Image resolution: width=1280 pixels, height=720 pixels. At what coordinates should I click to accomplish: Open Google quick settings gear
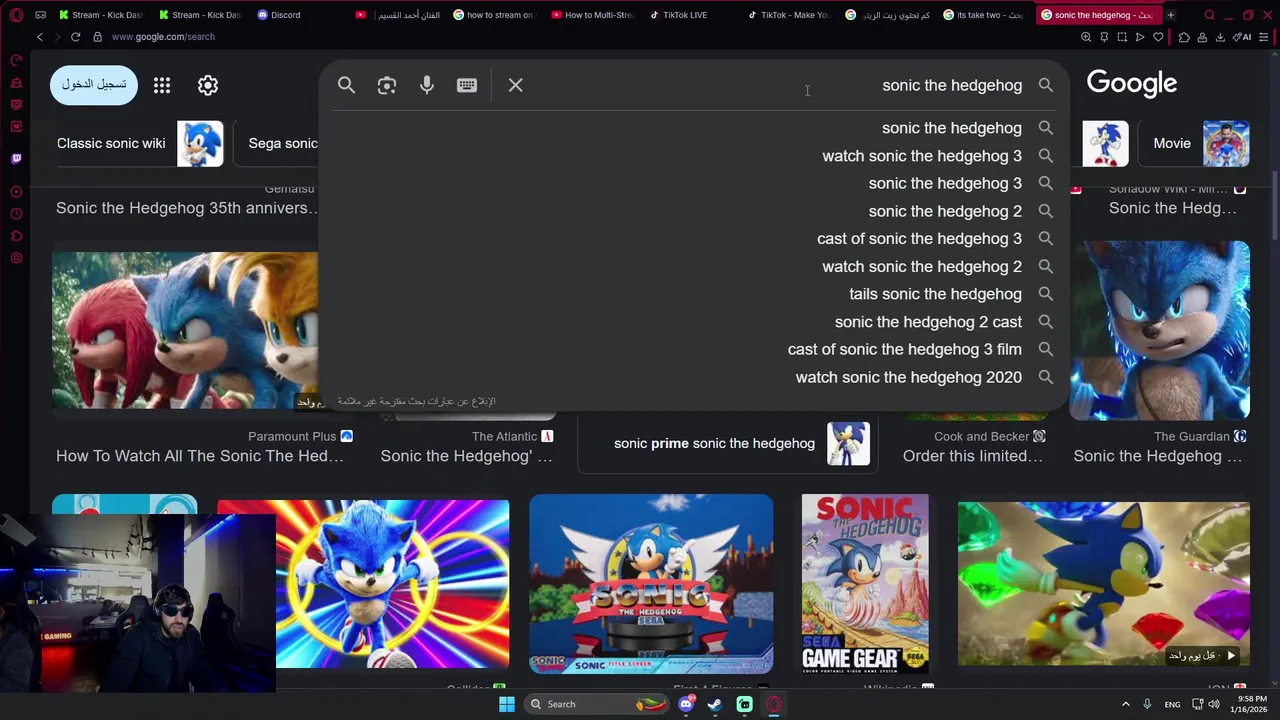(208, 86)
